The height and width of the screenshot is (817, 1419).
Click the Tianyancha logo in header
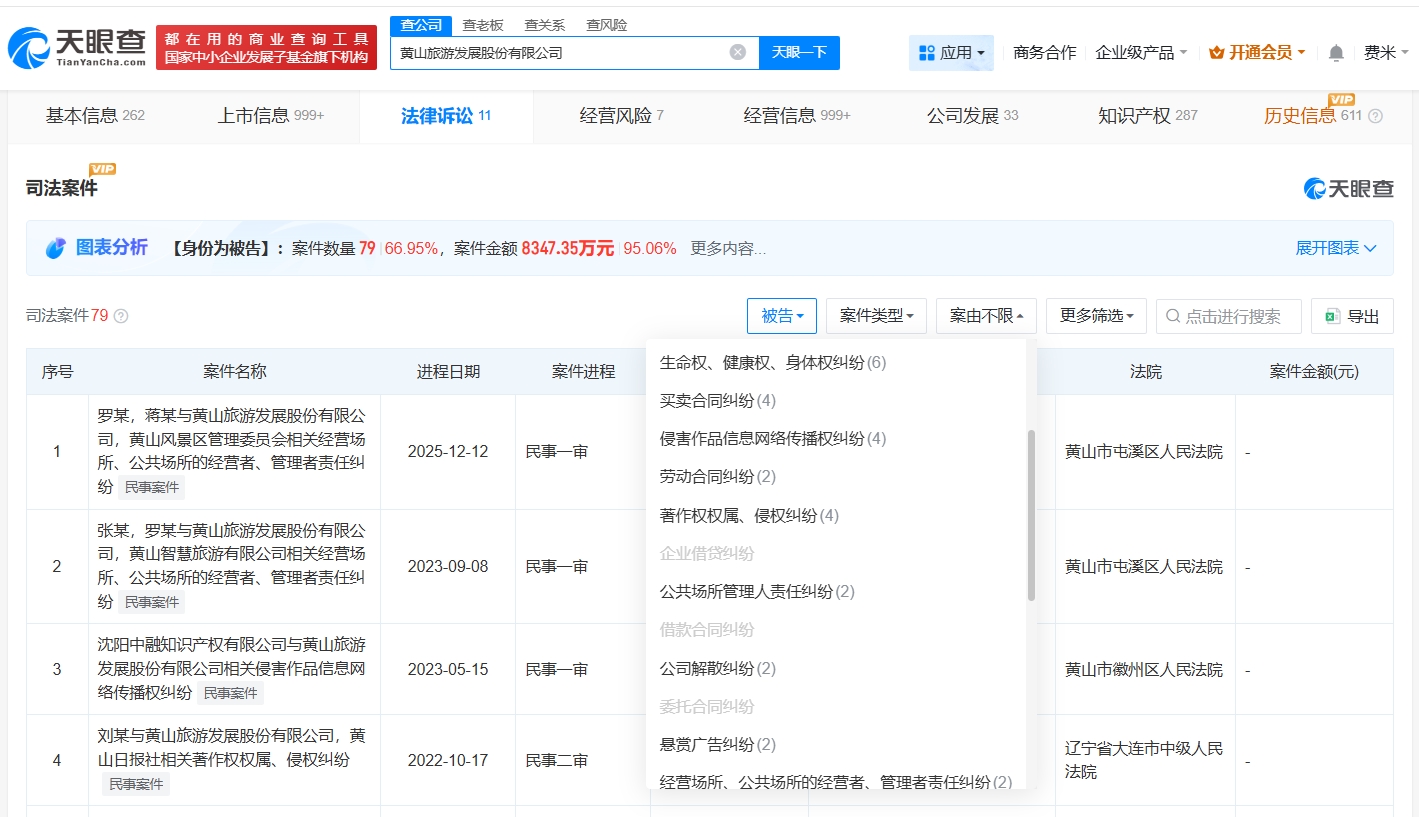[x=76, y=48]
